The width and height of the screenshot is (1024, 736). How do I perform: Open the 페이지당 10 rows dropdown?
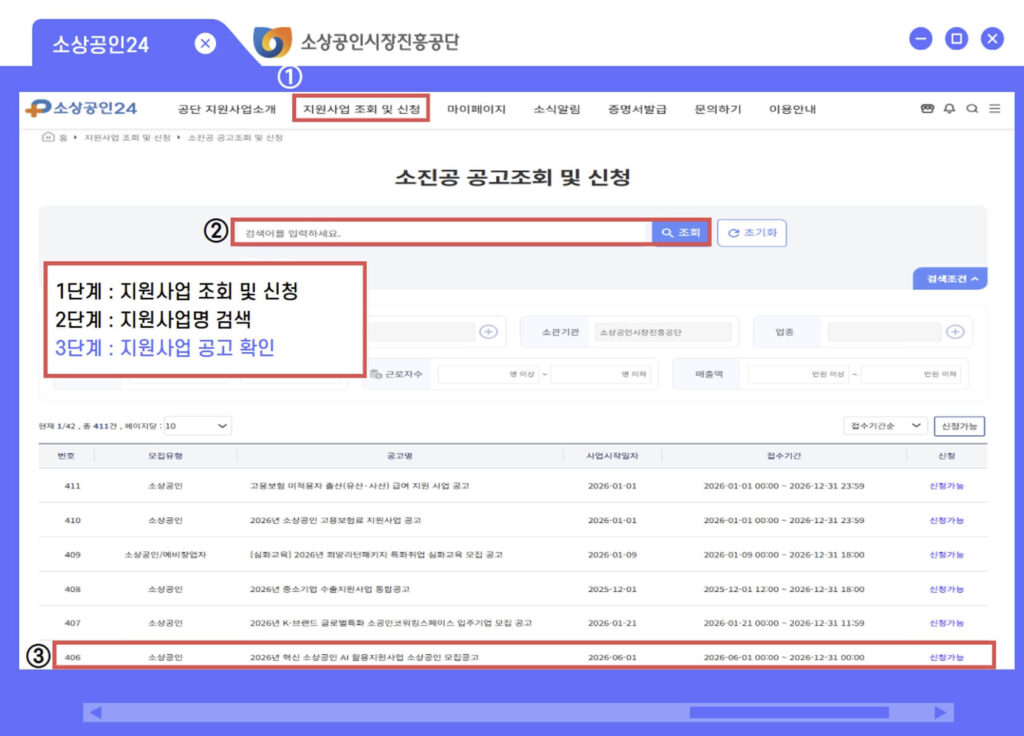click(197, 426)
